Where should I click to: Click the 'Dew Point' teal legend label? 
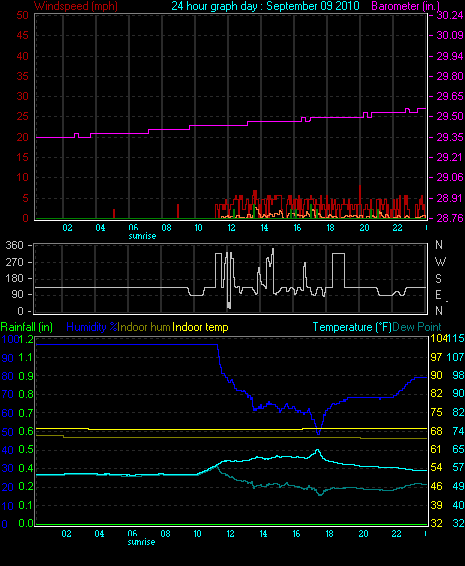coord(417,327)
